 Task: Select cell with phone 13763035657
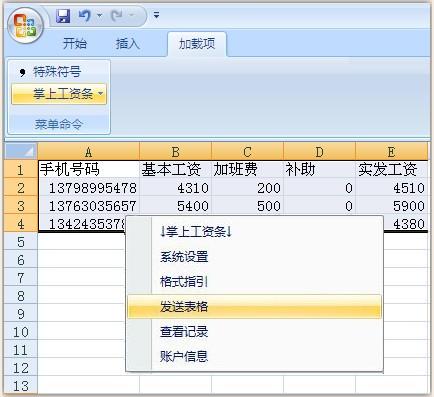click(x=89, y=206)
